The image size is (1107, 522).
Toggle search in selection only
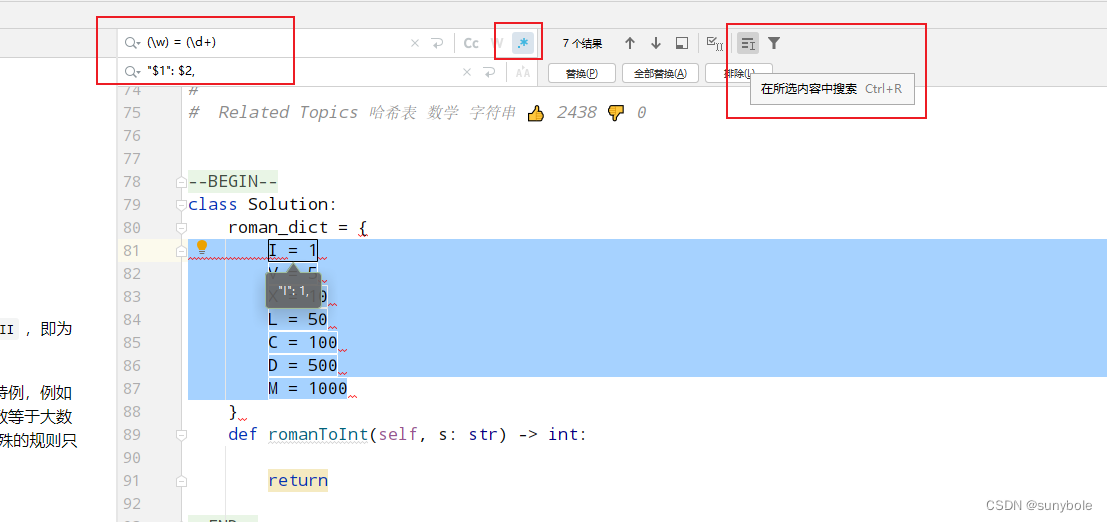(748, 43)
